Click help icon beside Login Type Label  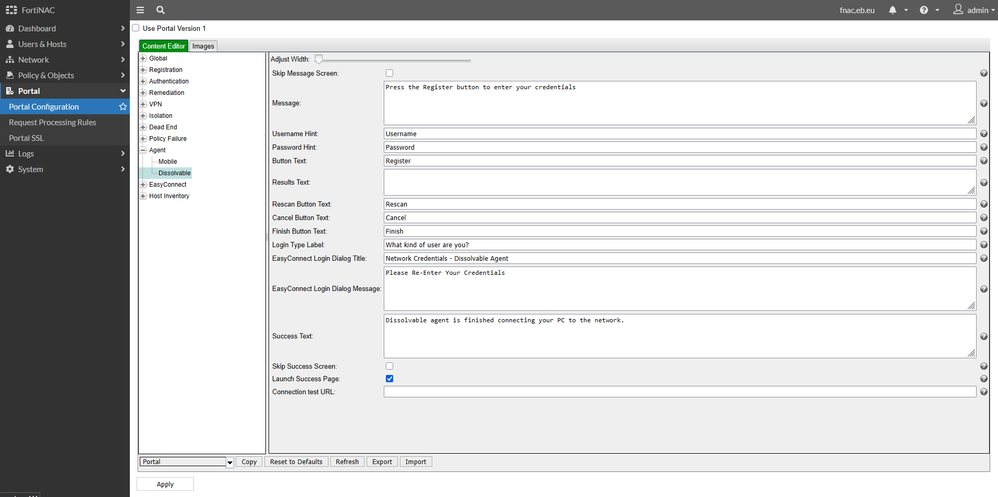(x=983, y=245)
